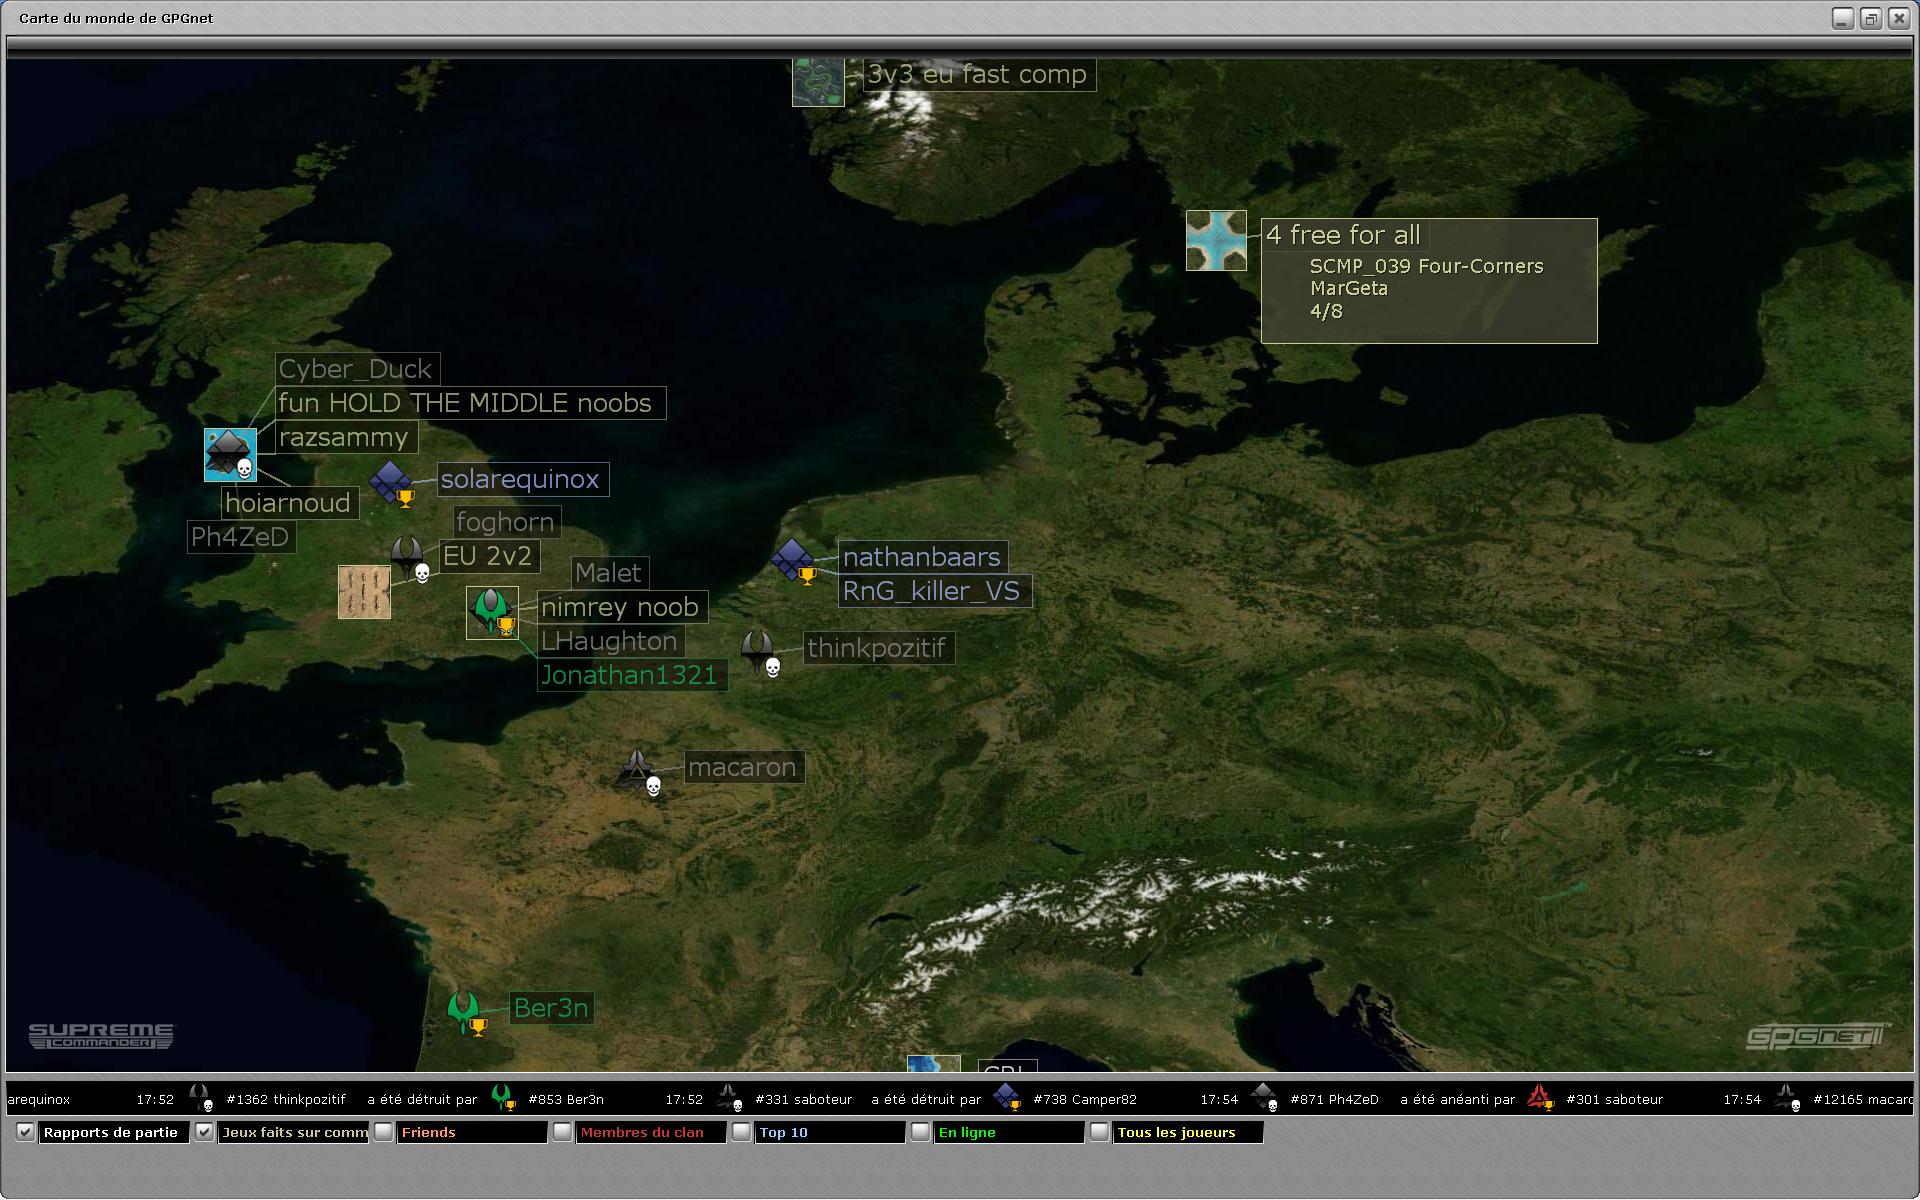Select the Jonathan1321 player label
This screenshot has height=1200, width=1920.
pyautogui.click(x=629, y=676)
